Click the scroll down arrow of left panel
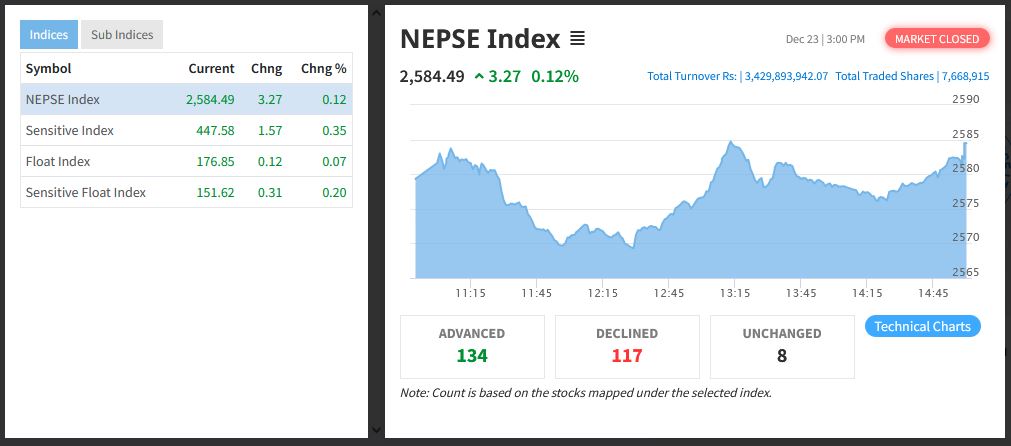The image size is (1011, 446). [x=376, y=430]
